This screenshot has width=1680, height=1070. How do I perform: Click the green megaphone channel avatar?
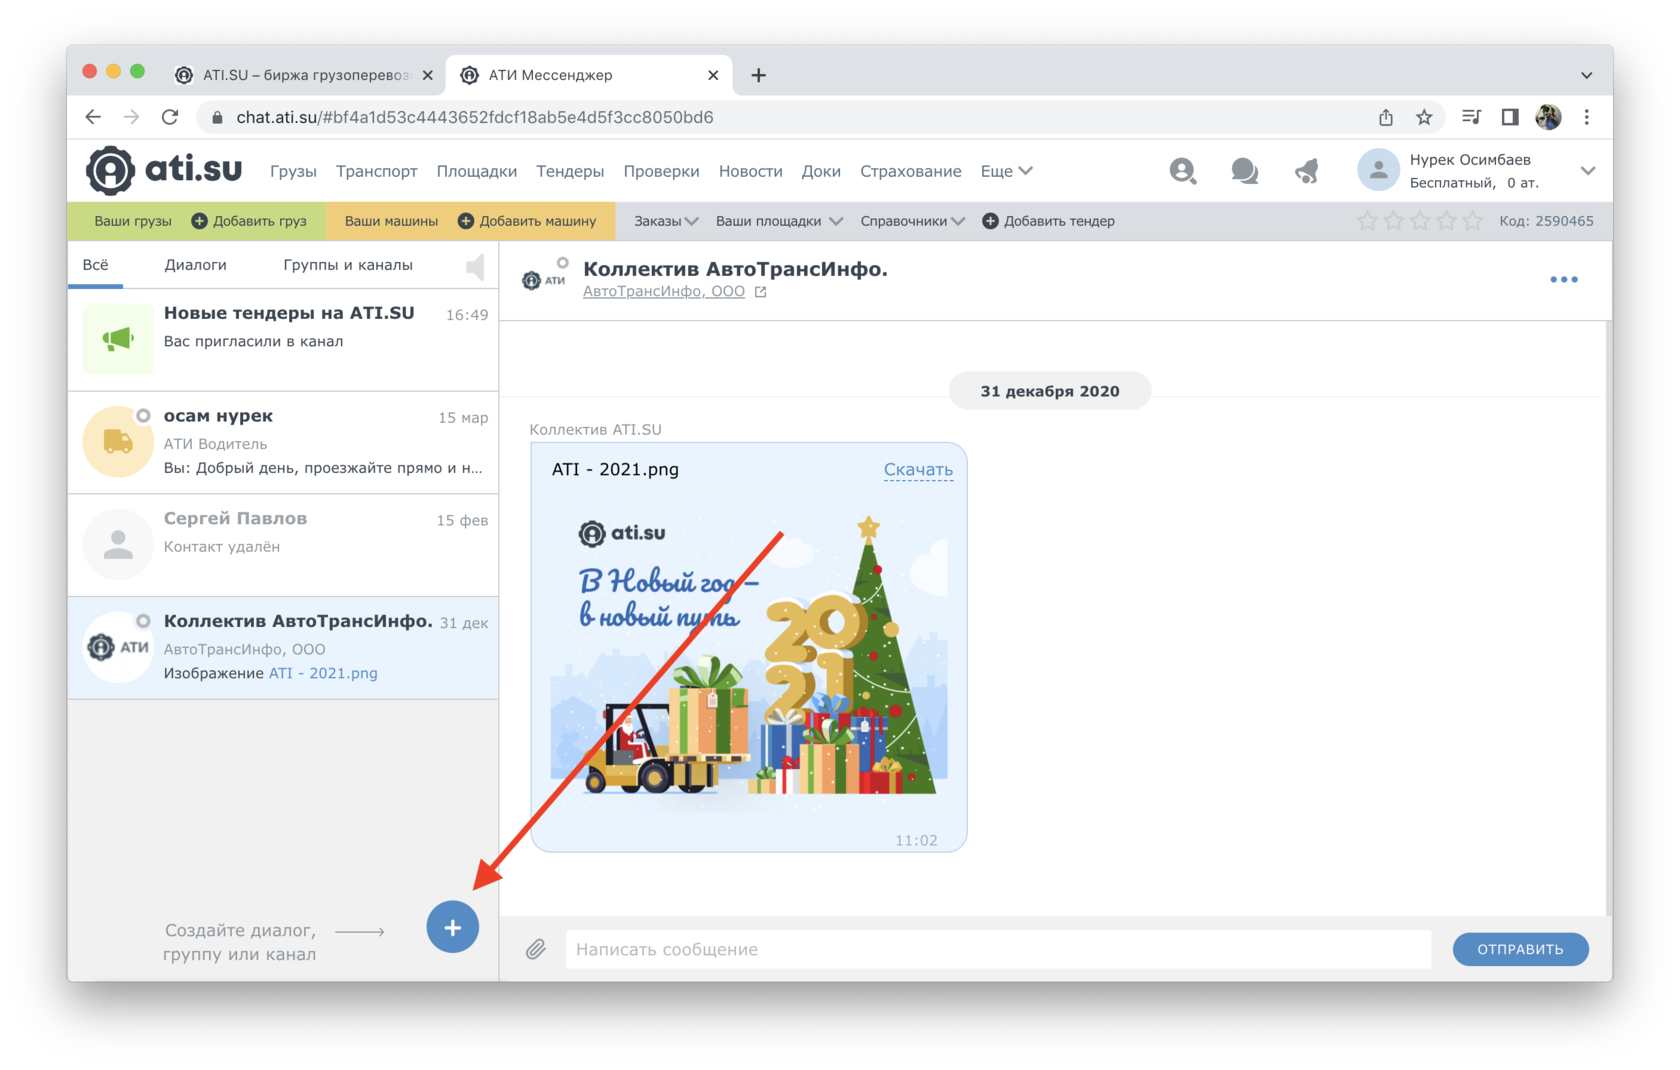(118, 339)
